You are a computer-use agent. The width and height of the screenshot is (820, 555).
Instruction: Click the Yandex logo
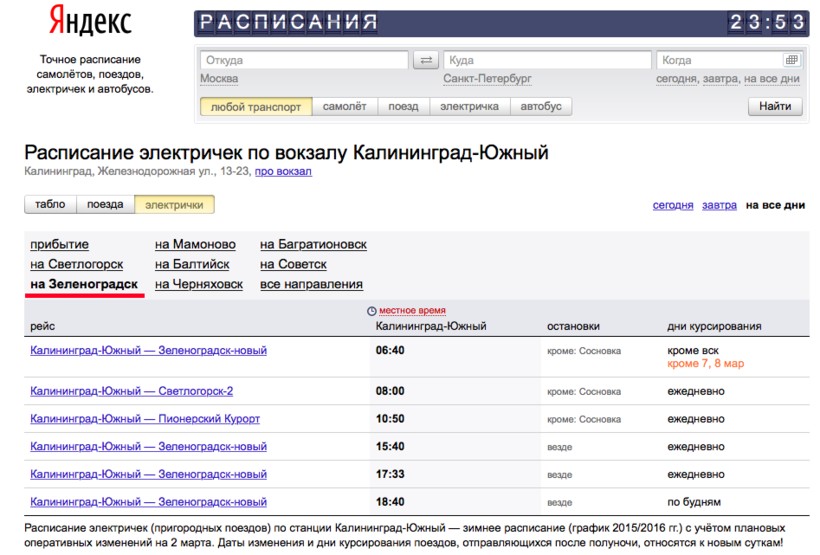click(x=90, y=21)
